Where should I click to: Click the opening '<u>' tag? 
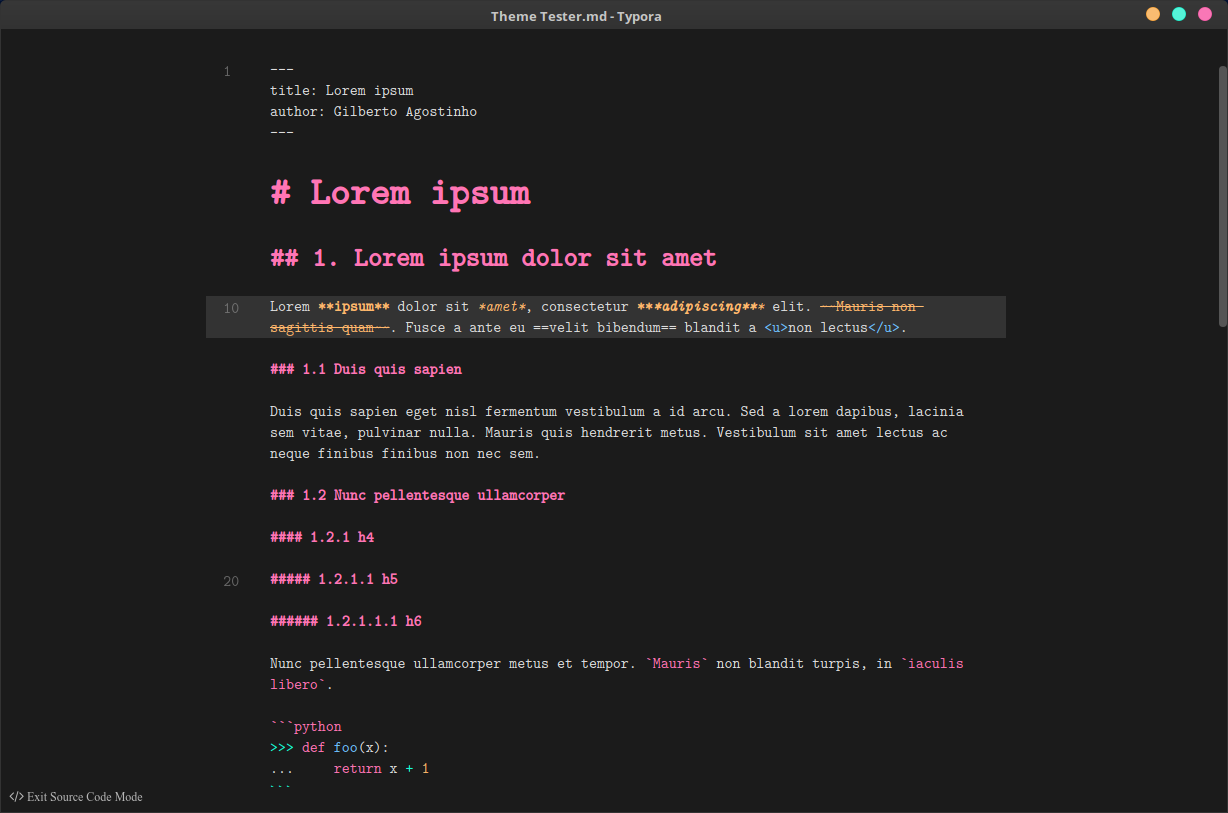coord(776,328)
